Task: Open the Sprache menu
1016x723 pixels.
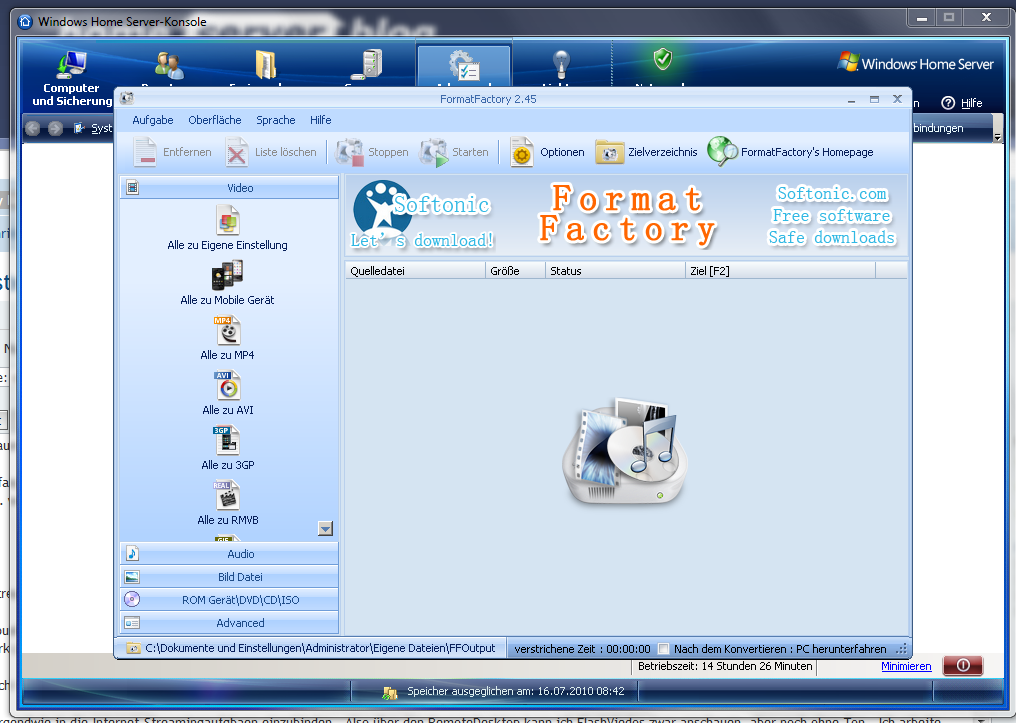Action: (275, 120)
